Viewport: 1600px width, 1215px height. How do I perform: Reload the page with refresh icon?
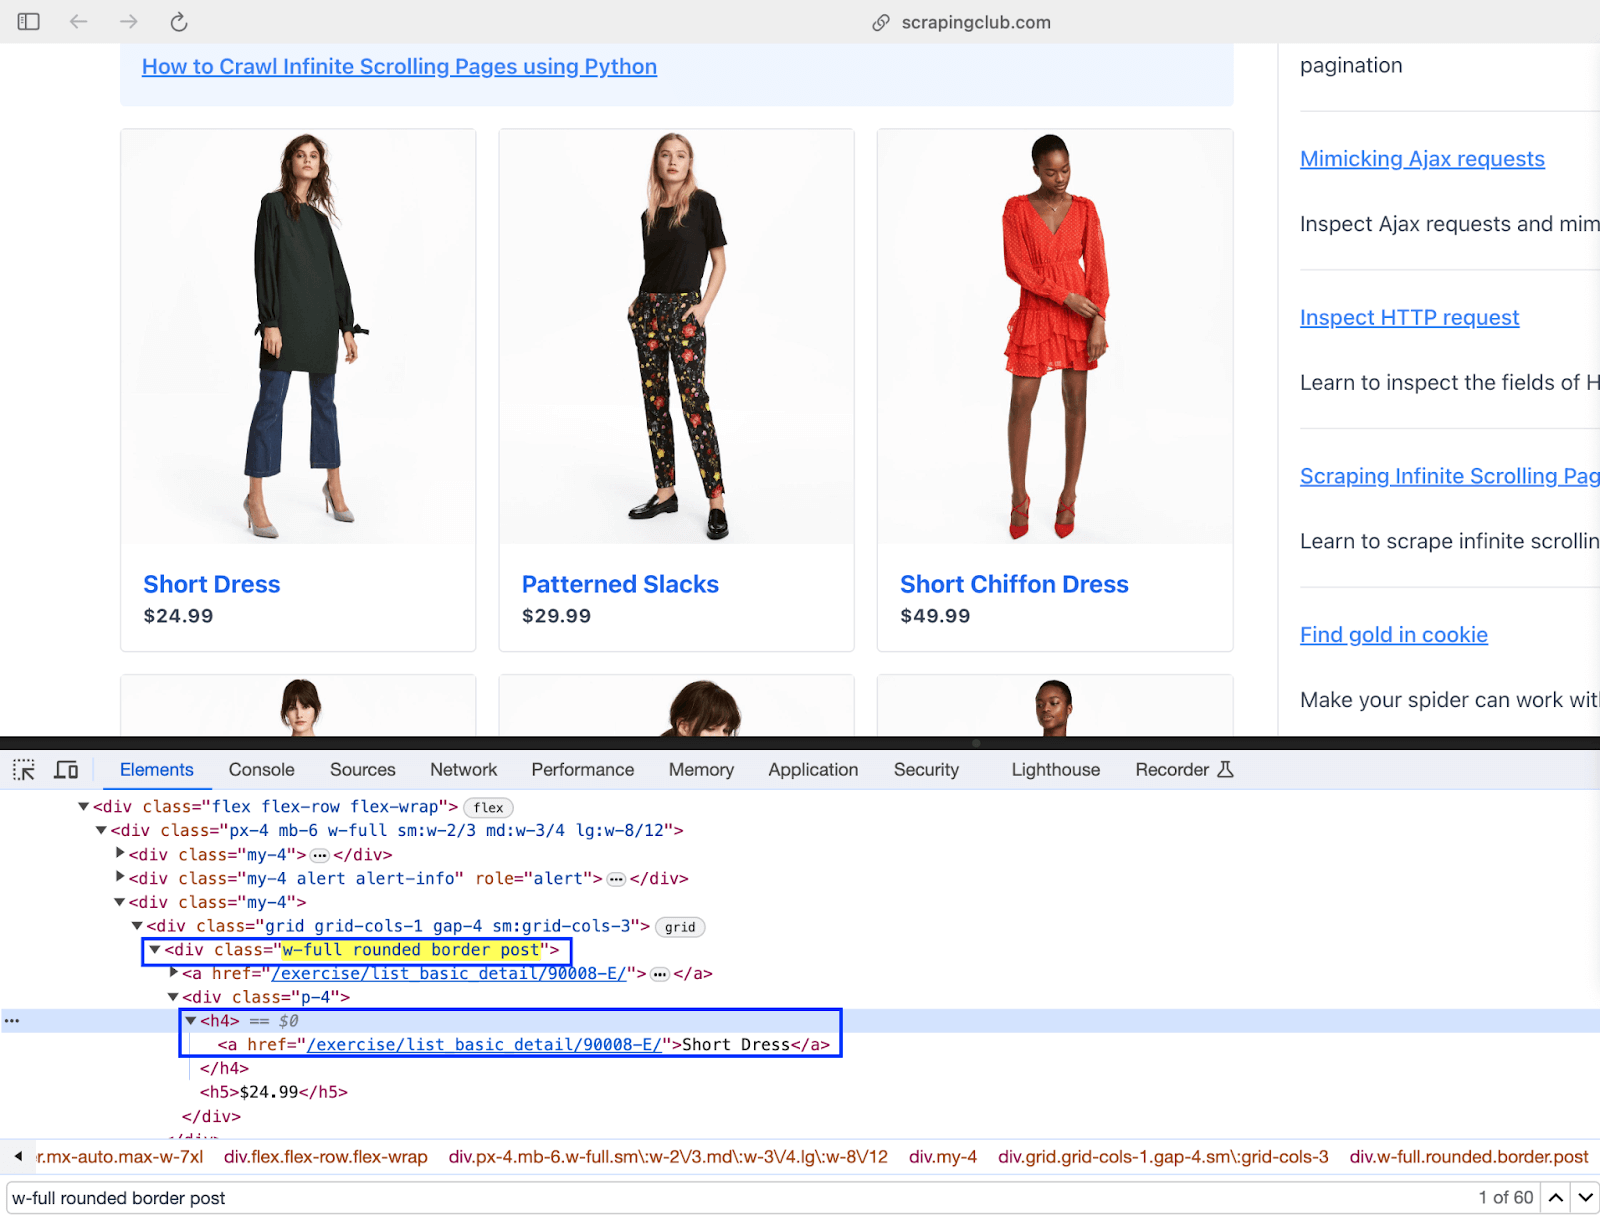(x=179, y=22)
